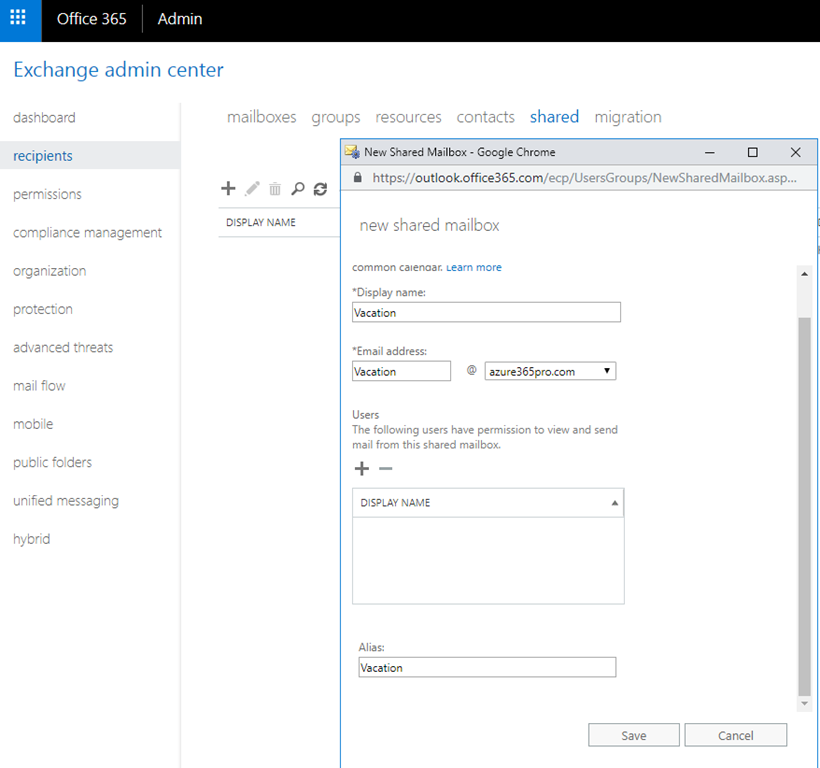Open protection in the left navigation
This screenshot has width=820, height=768.
[x=43, y=309]
